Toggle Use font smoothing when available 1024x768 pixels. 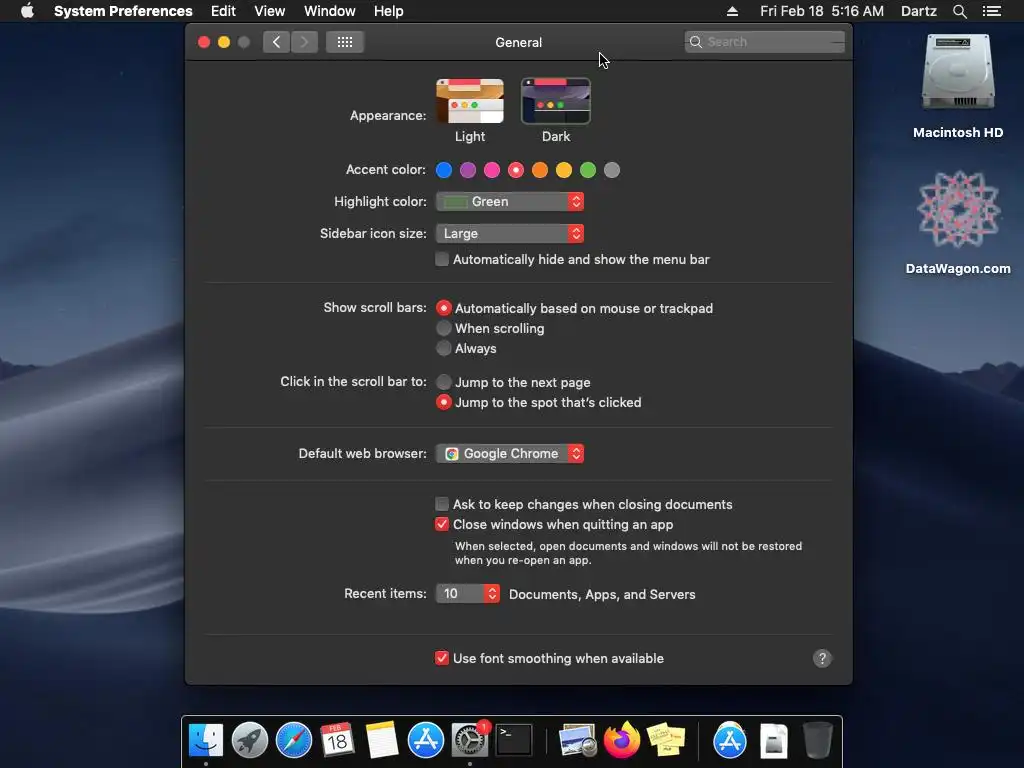pos(442,658)
